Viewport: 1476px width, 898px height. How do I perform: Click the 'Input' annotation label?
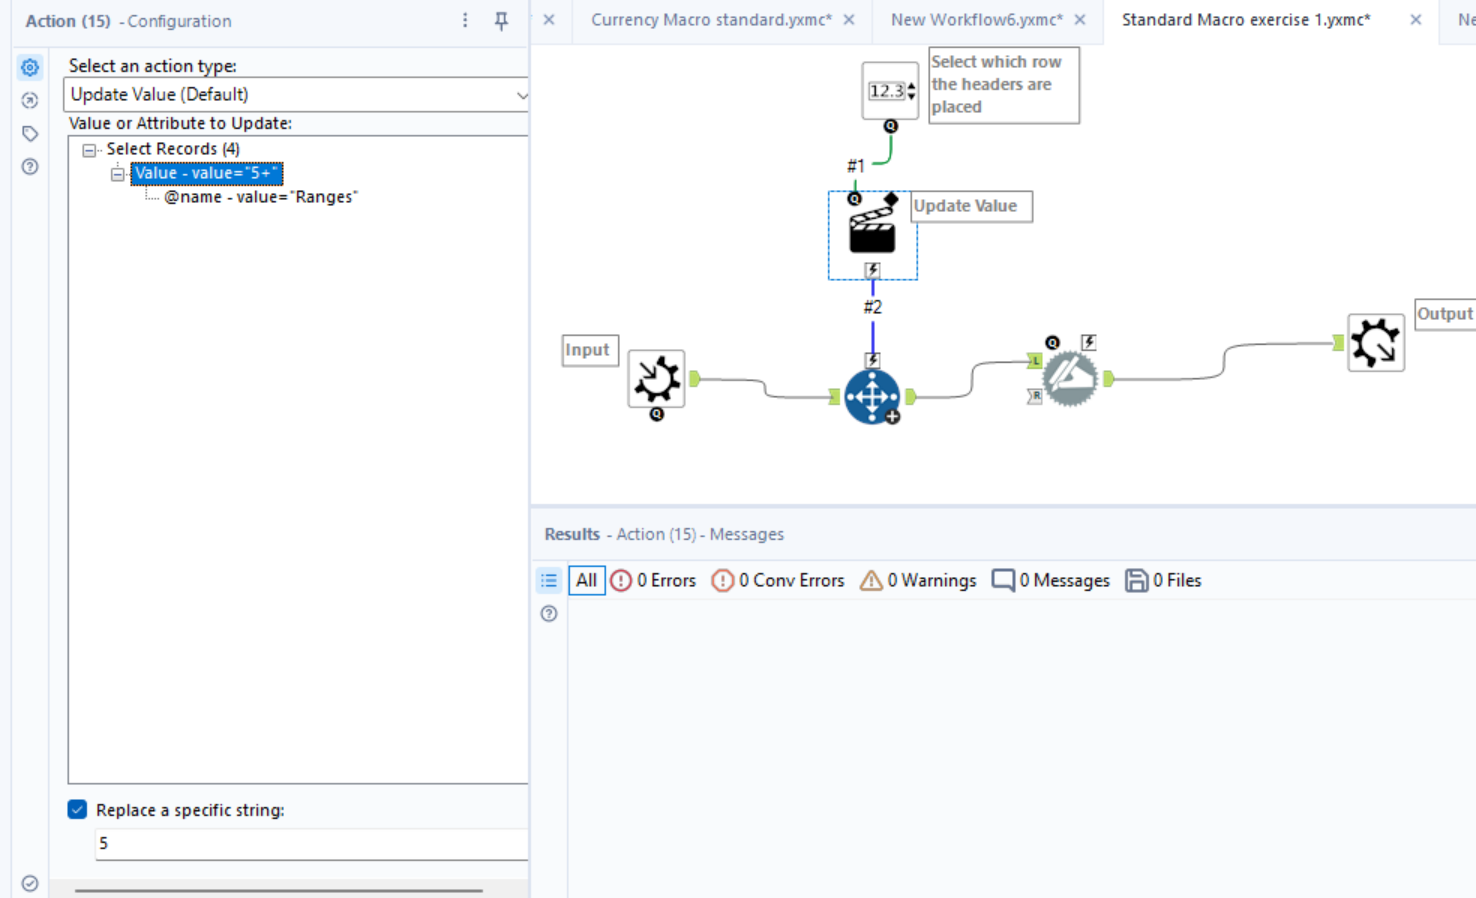coord(590,350)
